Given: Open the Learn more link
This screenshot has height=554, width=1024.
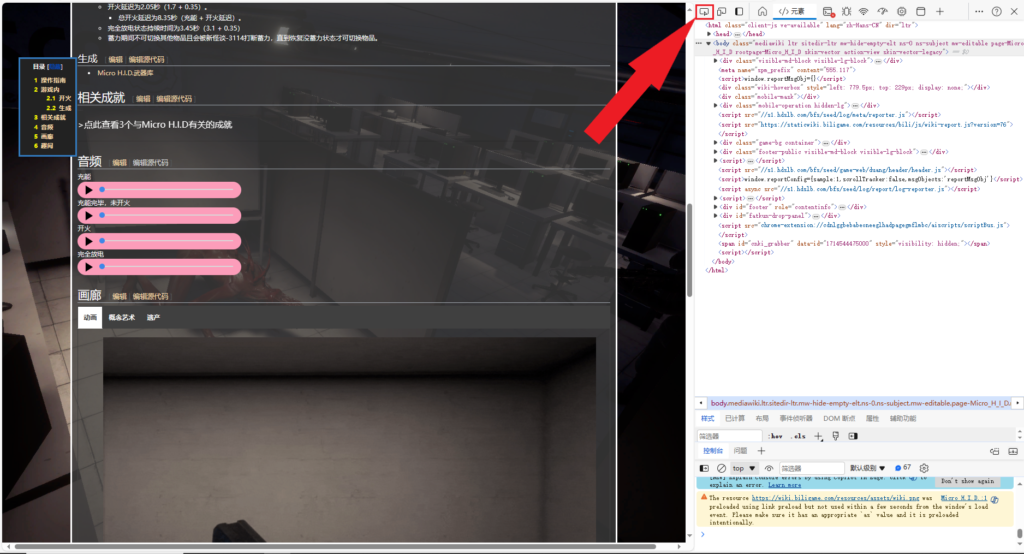Looking at the screenshot, I should pyautogui.click(x=784, y=485).
